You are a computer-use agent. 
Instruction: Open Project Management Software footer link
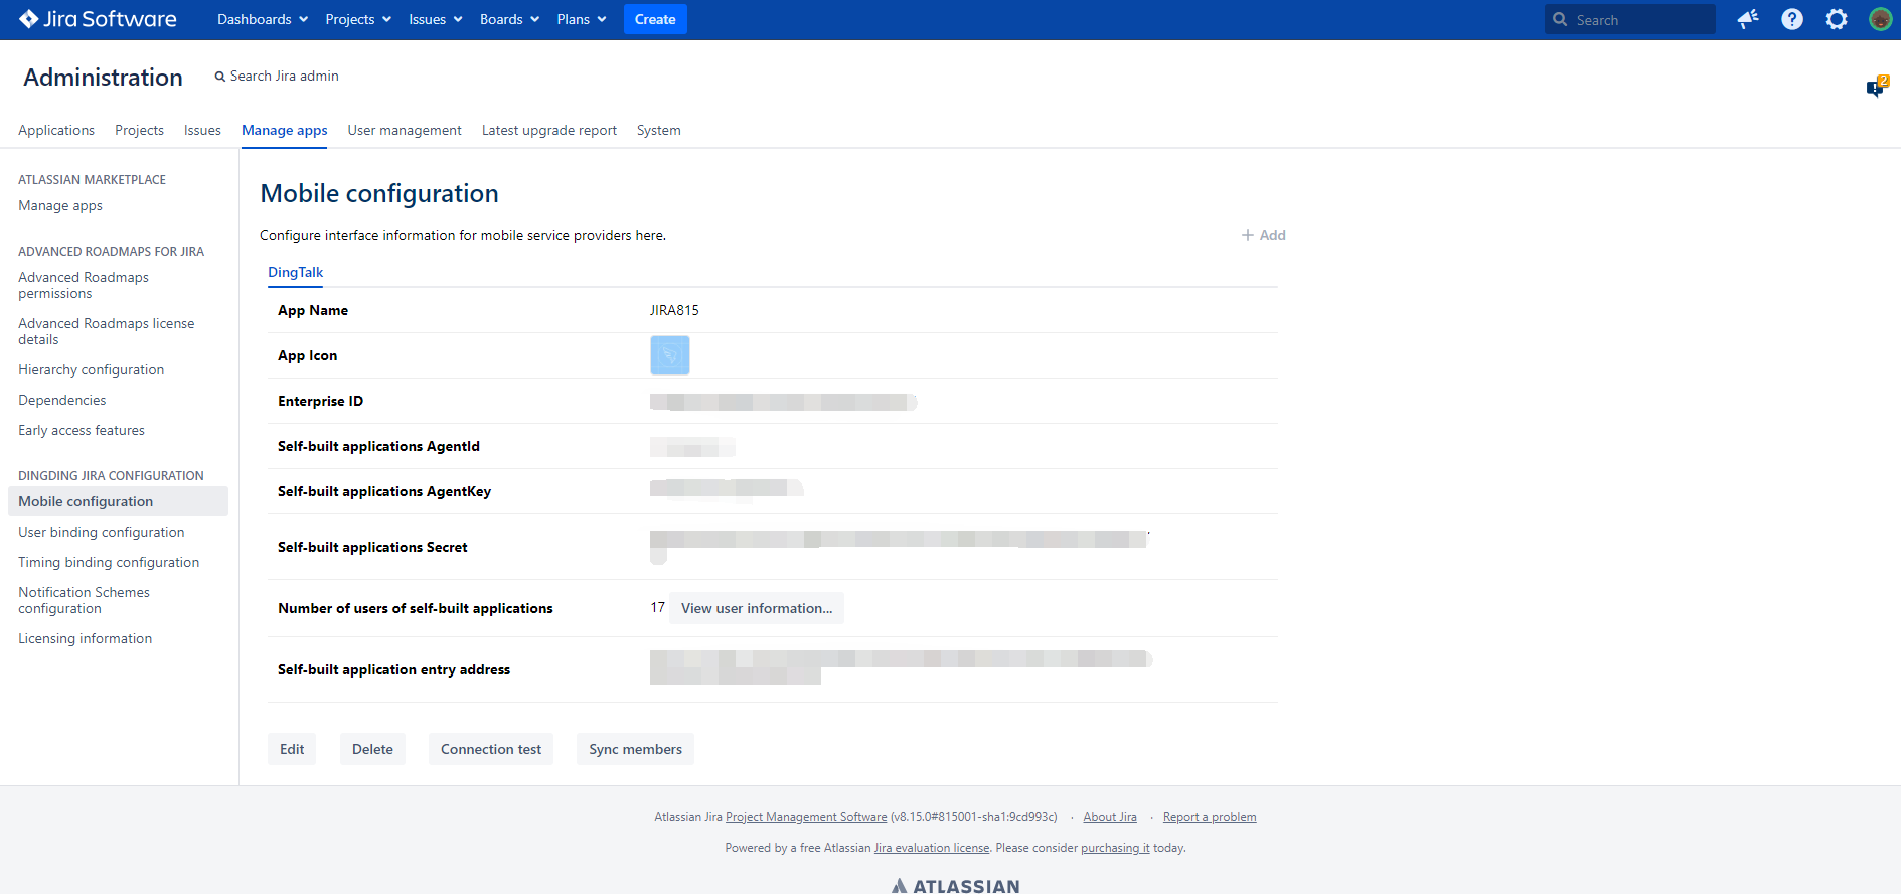pyautogui.click(x=806, y=817)
